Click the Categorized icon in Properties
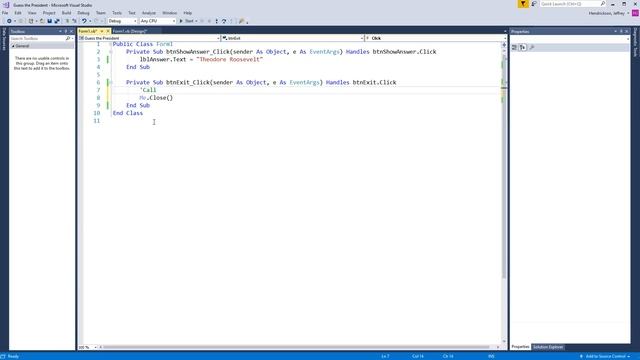This screenshot has height=360, width=640. (515, 48)
